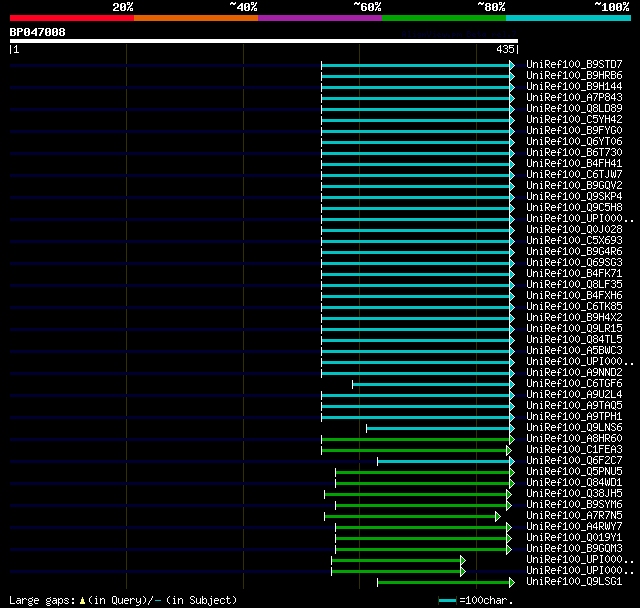Click the arrowhead on the B9GQM3 alignment
Screen dimensions: 640x608
point(509,550)
